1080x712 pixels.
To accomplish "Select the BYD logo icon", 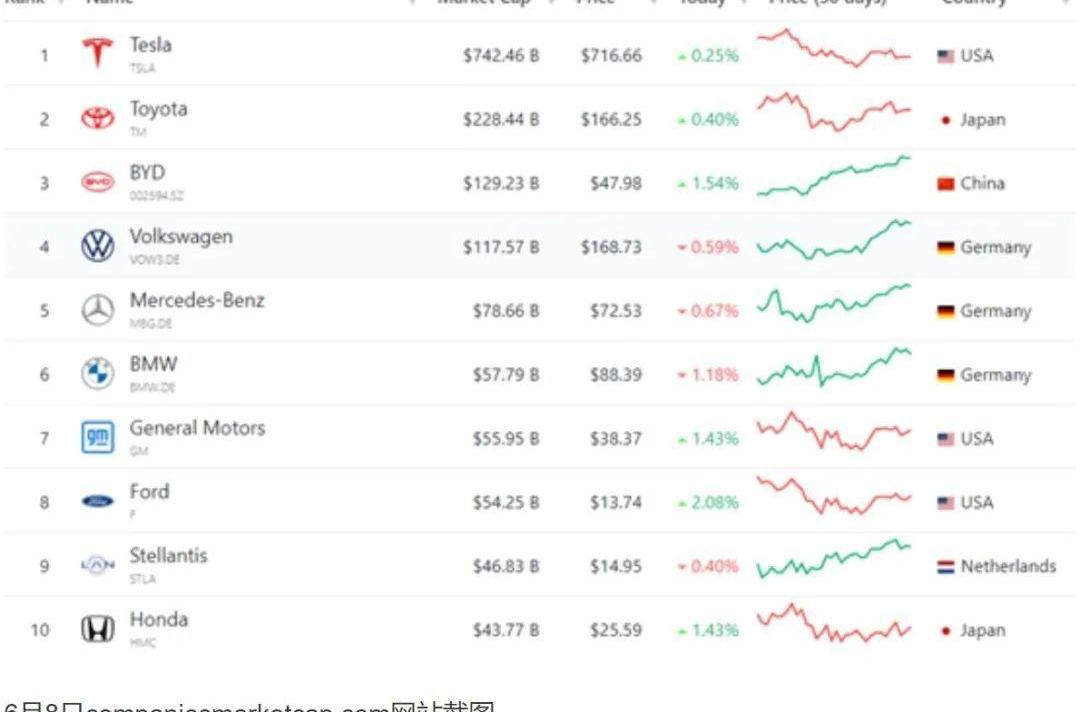I will pyautogui.click(x=98, y=182).
